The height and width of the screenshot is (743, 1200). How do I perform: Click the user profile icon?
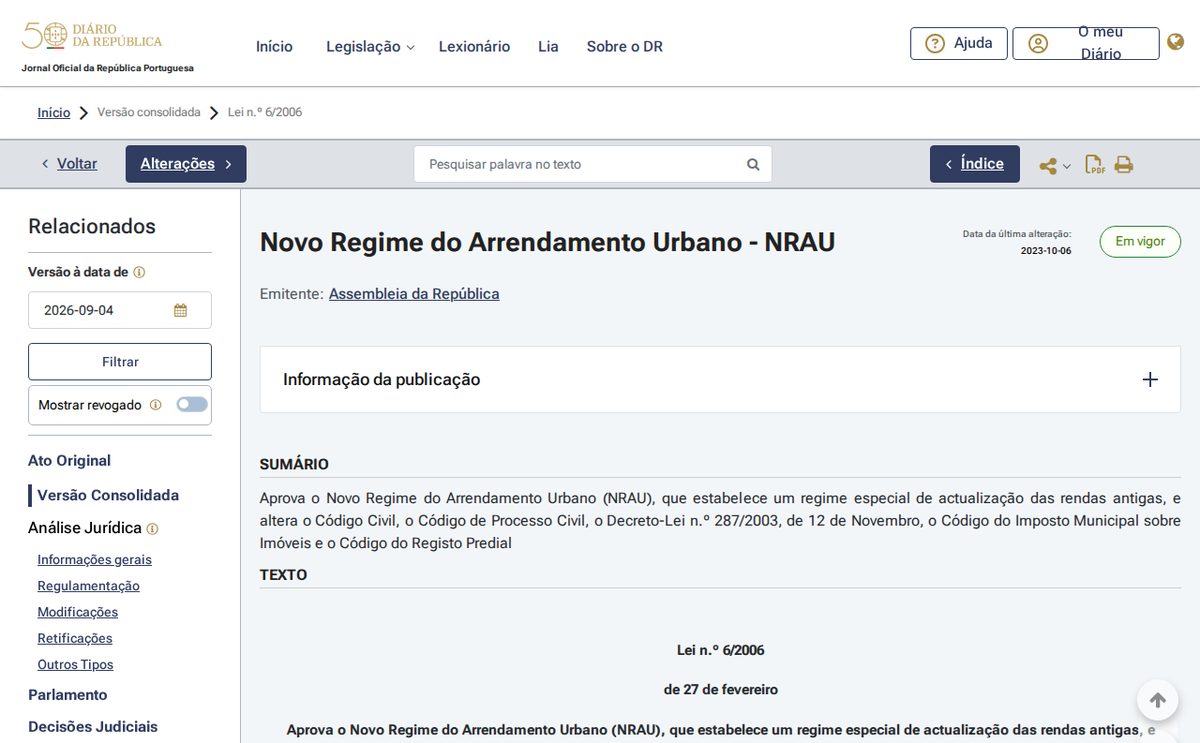pyautogui.click(x=1038, y=44)
